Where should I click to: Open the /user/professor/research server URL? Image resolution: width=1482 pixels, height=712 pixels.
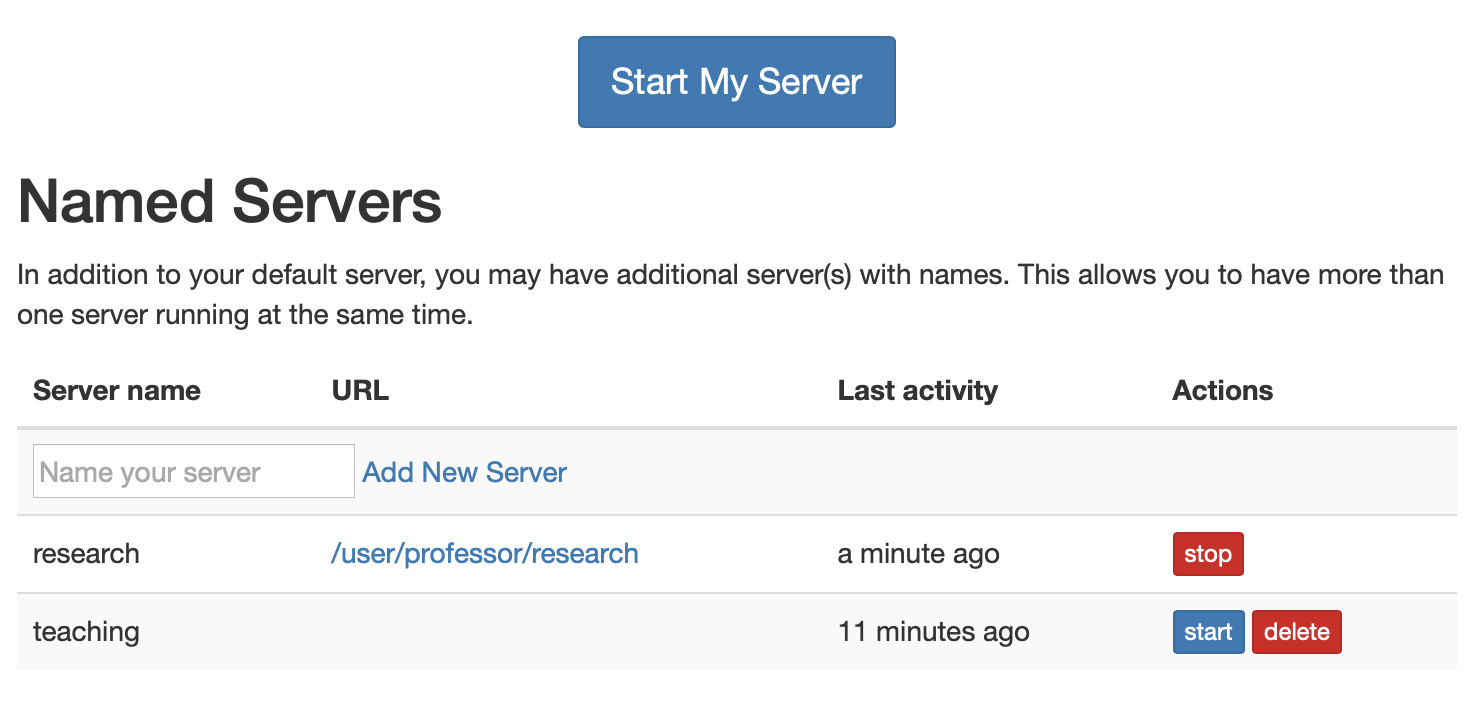[x=486, y=553]
